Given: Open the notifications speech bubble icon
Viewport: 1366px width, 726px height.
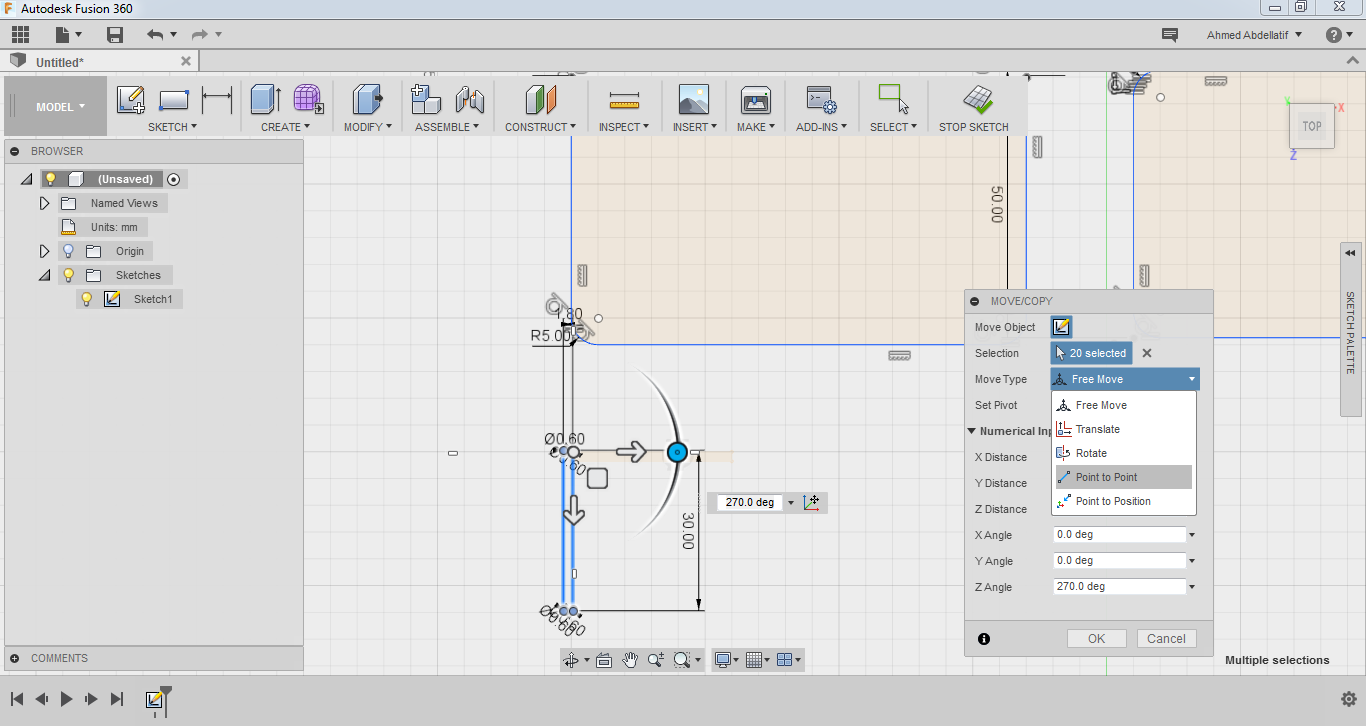Looking at the screenshot, I should (1169, 35).
